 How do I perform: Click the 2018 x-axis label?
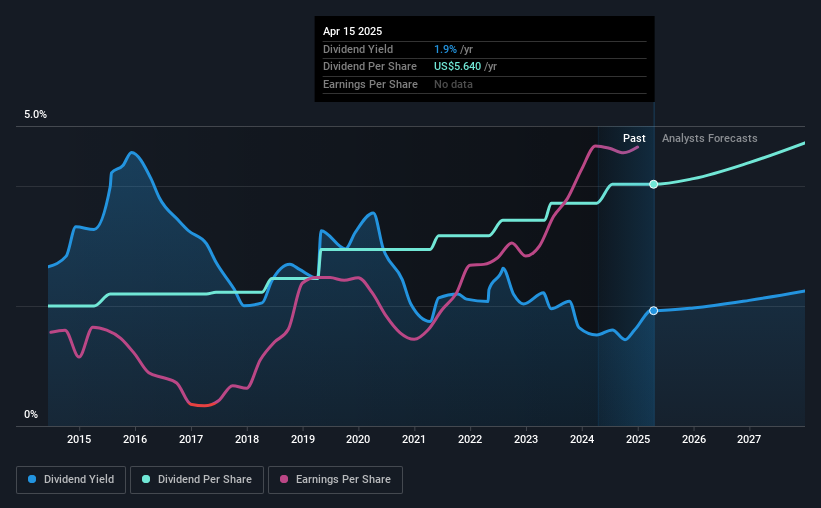[247, 439]
